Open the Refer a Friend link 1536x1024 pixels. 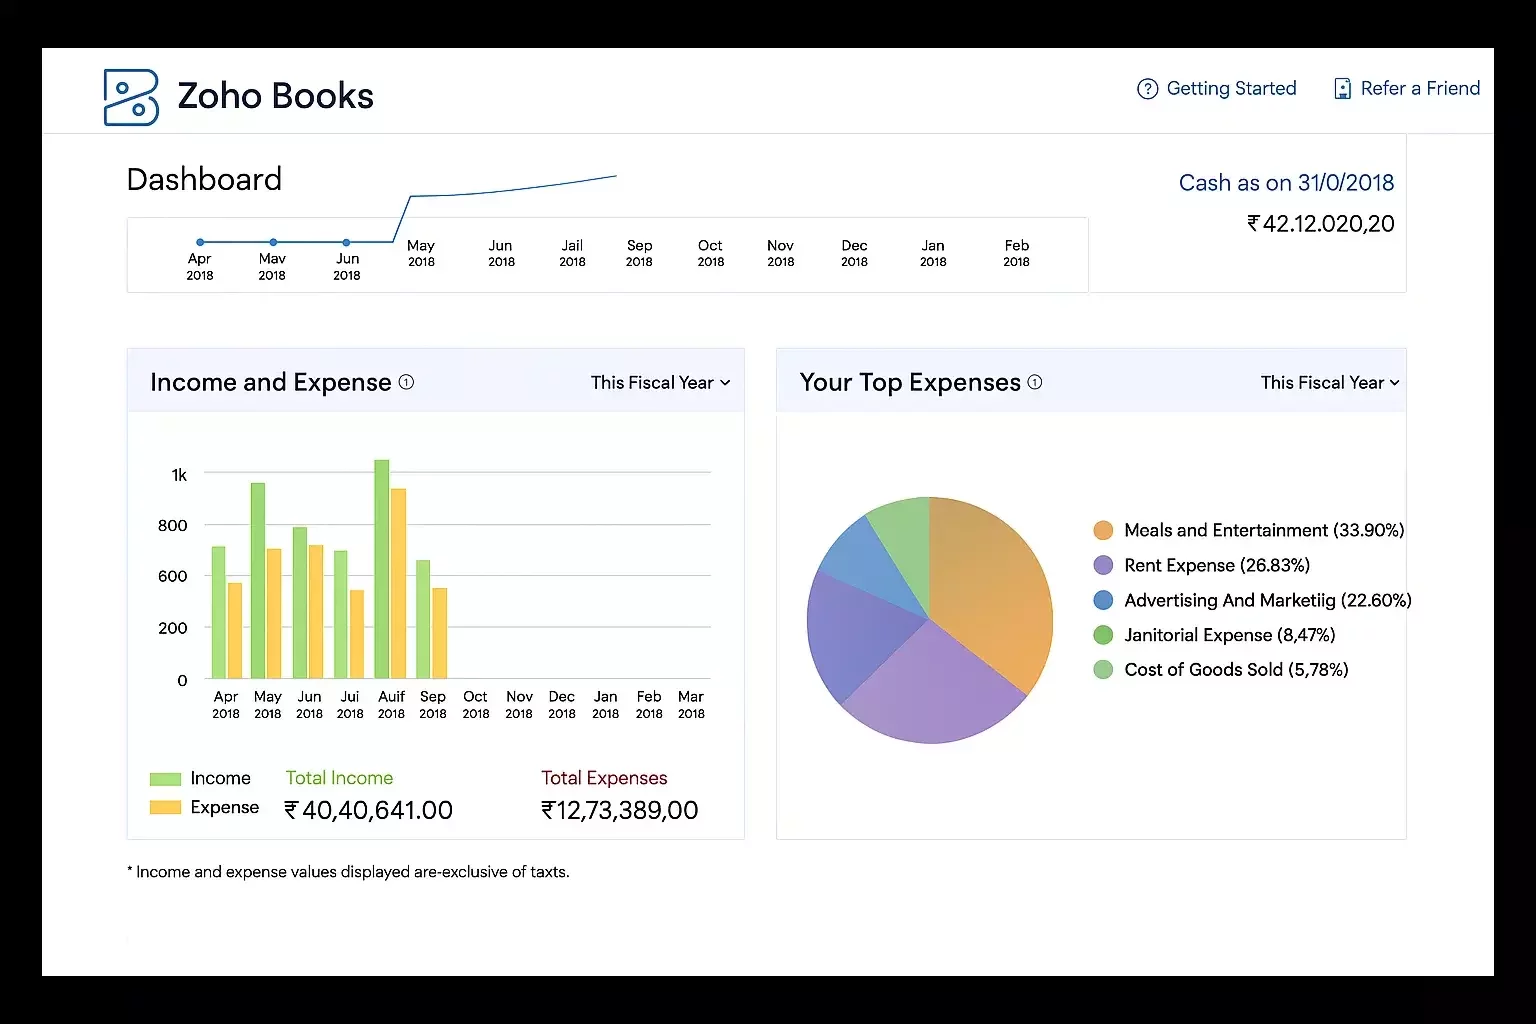click(1420, 89)
